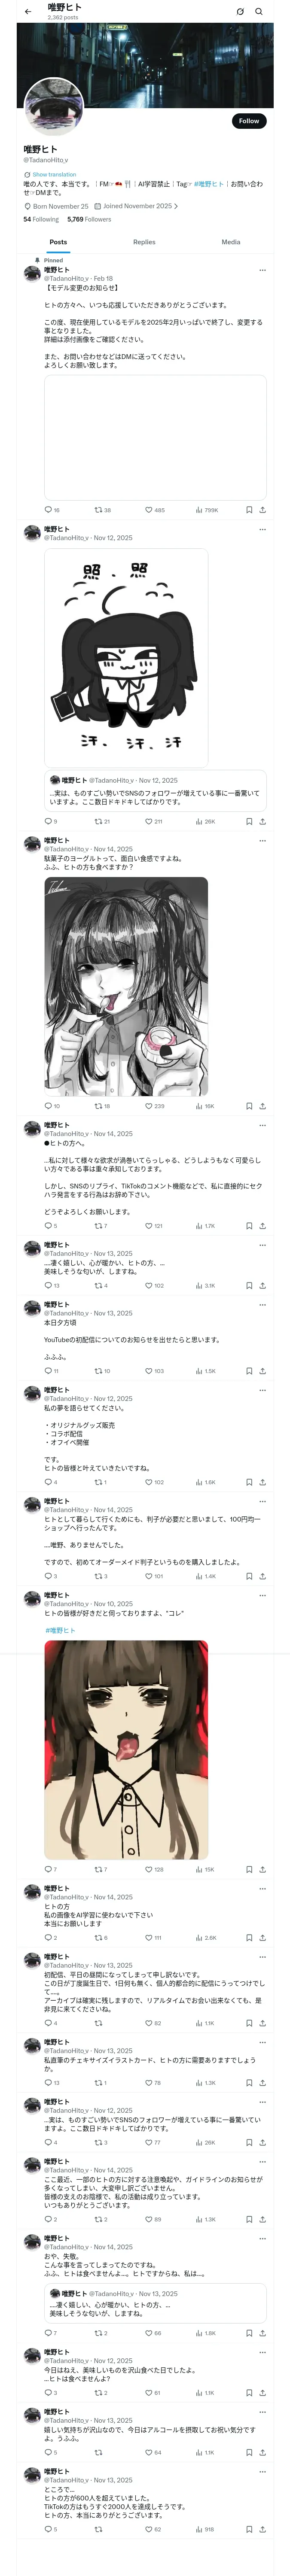Open the search icon in the header
The height and width of the screenshot is (2576, 290).
coord(259,12)
